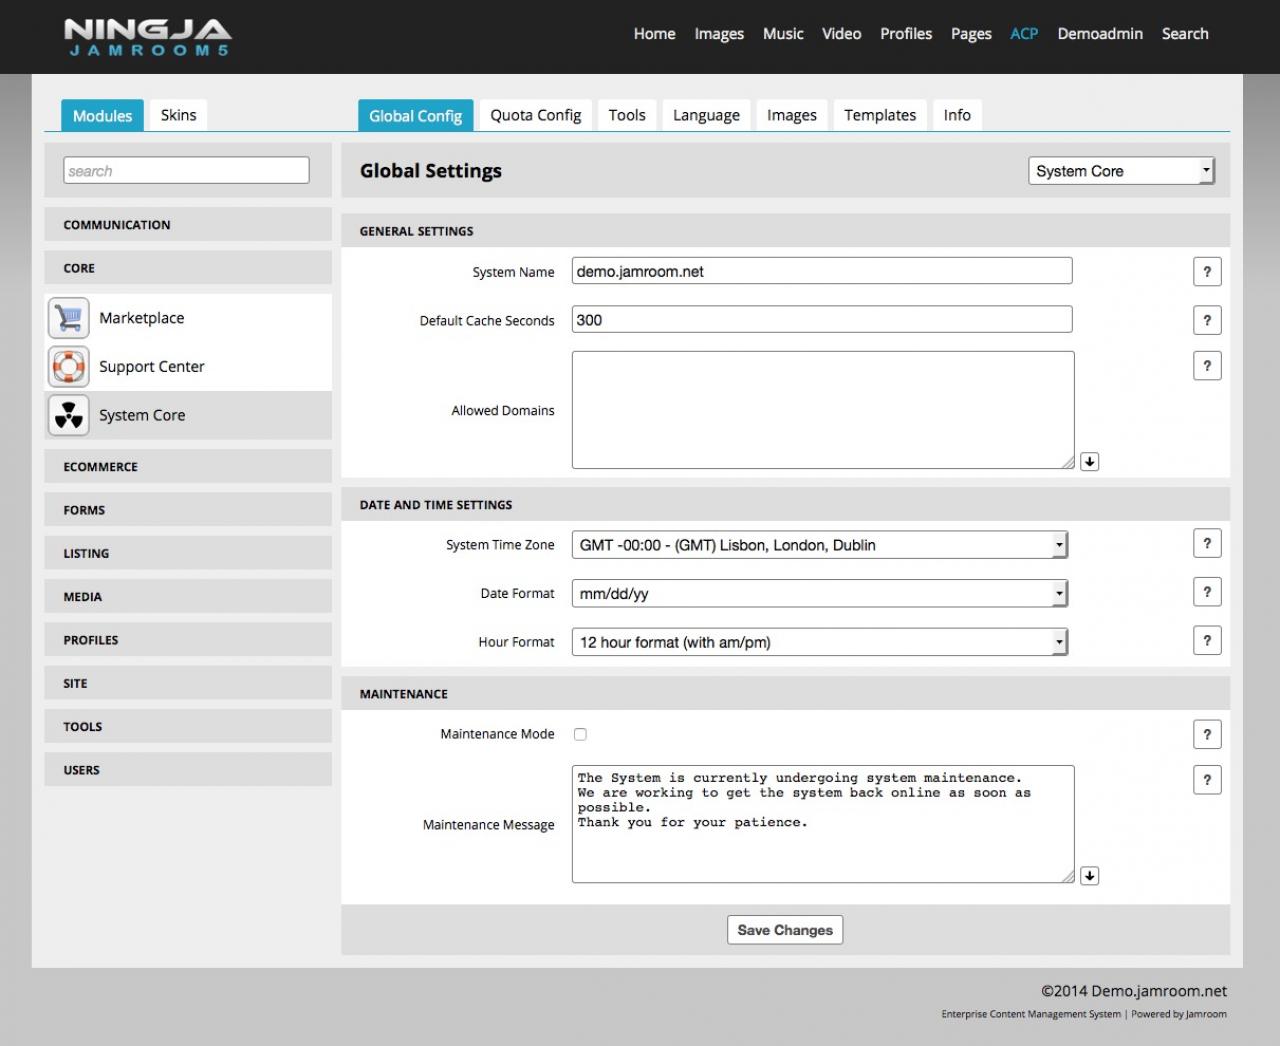Open the System Time Zone dropdown
Viewport: 1280px width, 1046px height.
point(819,545)
